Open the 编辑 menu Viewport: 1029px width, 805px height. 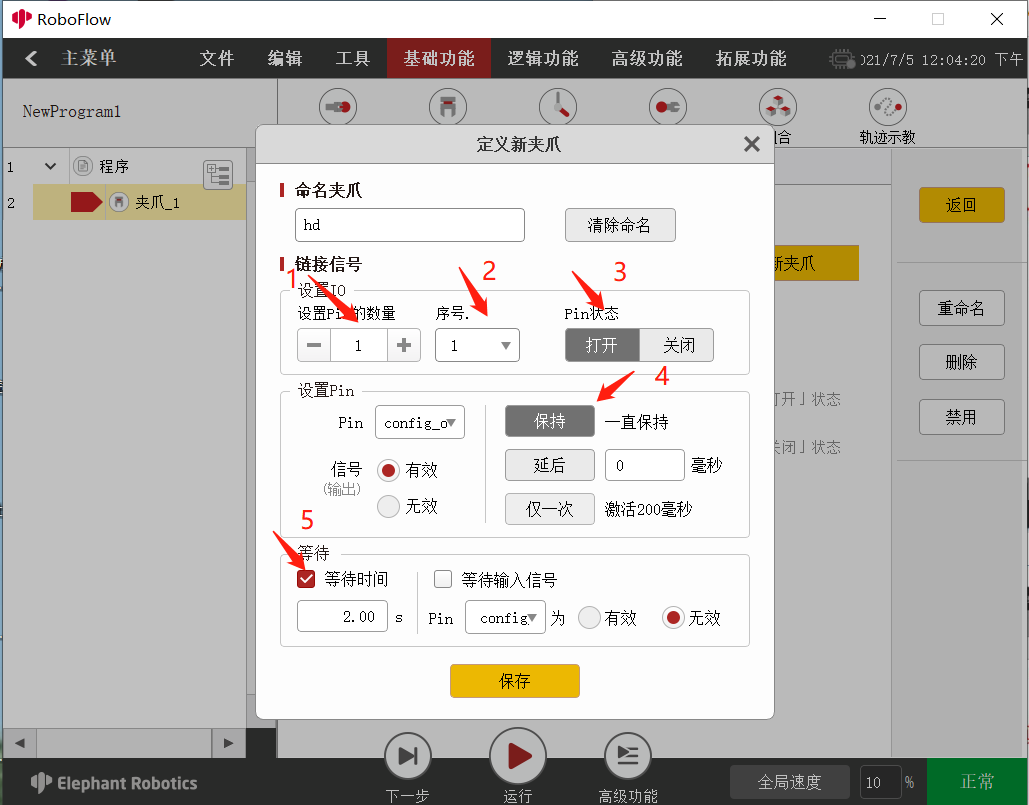(x=285, y=58)
